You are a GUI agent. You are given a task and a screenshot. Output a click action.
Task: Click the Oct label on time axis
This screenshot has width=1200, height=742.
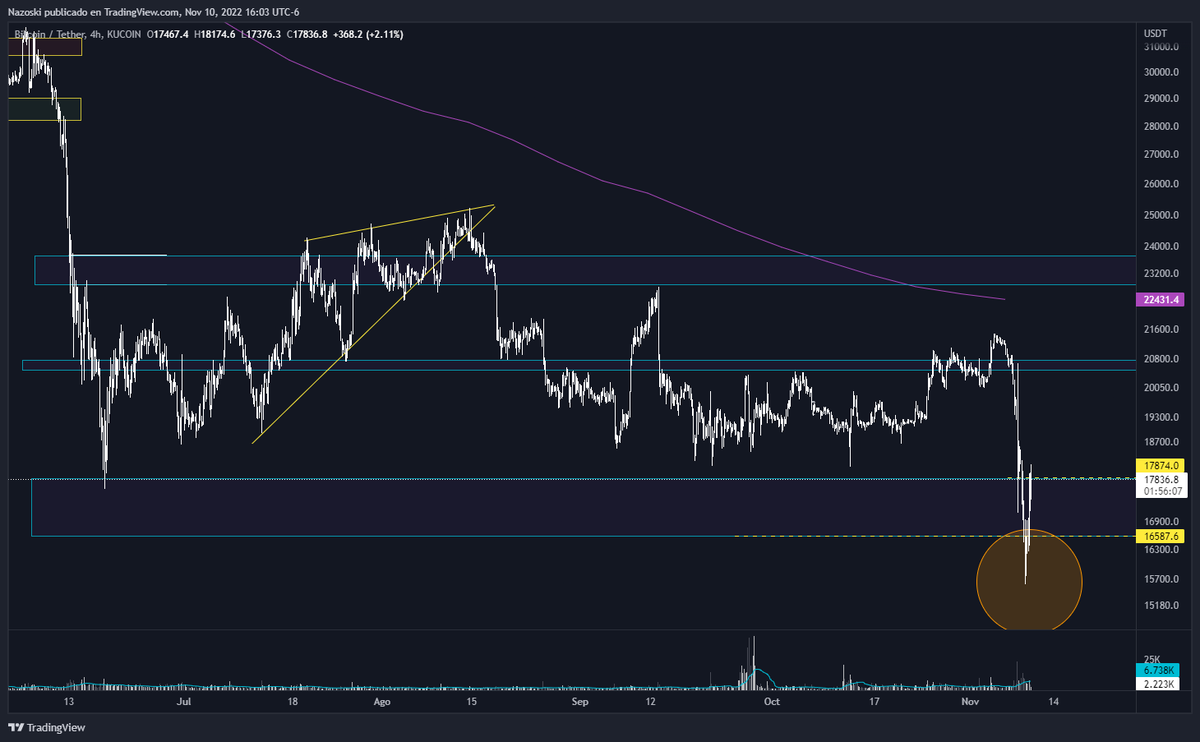click(x=770, y=702)
